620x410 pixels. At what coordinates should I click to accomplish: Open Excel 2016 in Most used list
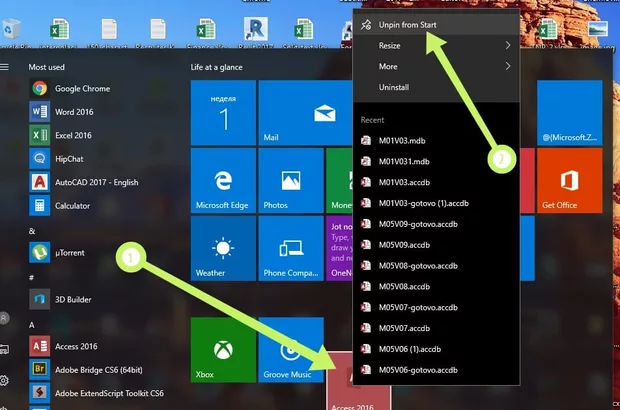(x=62, y=135)
